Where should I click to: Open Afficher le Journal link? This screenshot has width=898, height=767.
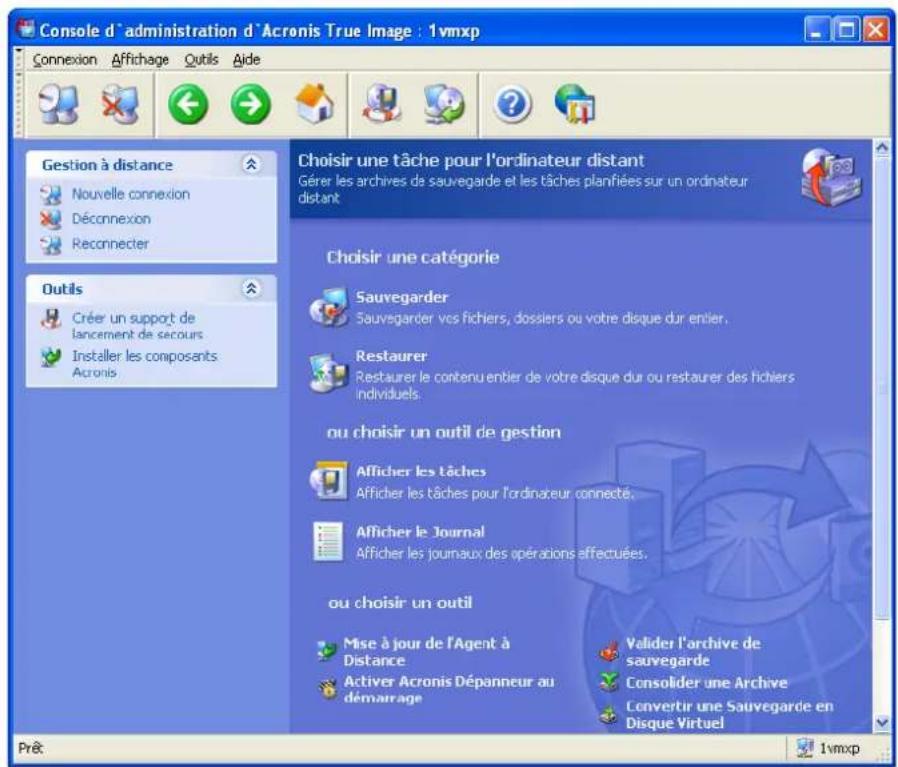pos(420,532)
